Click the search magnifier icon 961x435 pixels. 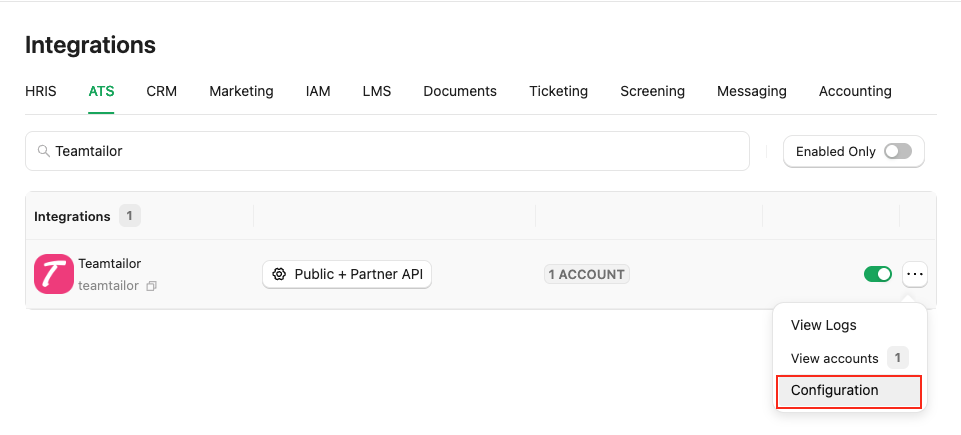(x=44, y=151)
